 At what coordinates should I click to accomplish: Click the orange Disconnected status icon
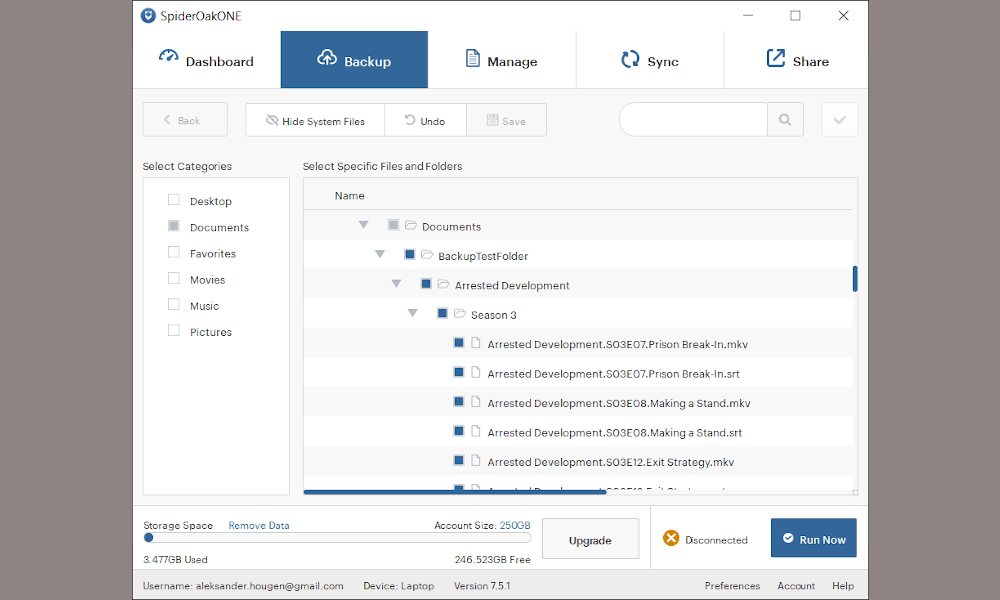pos(671,538)
